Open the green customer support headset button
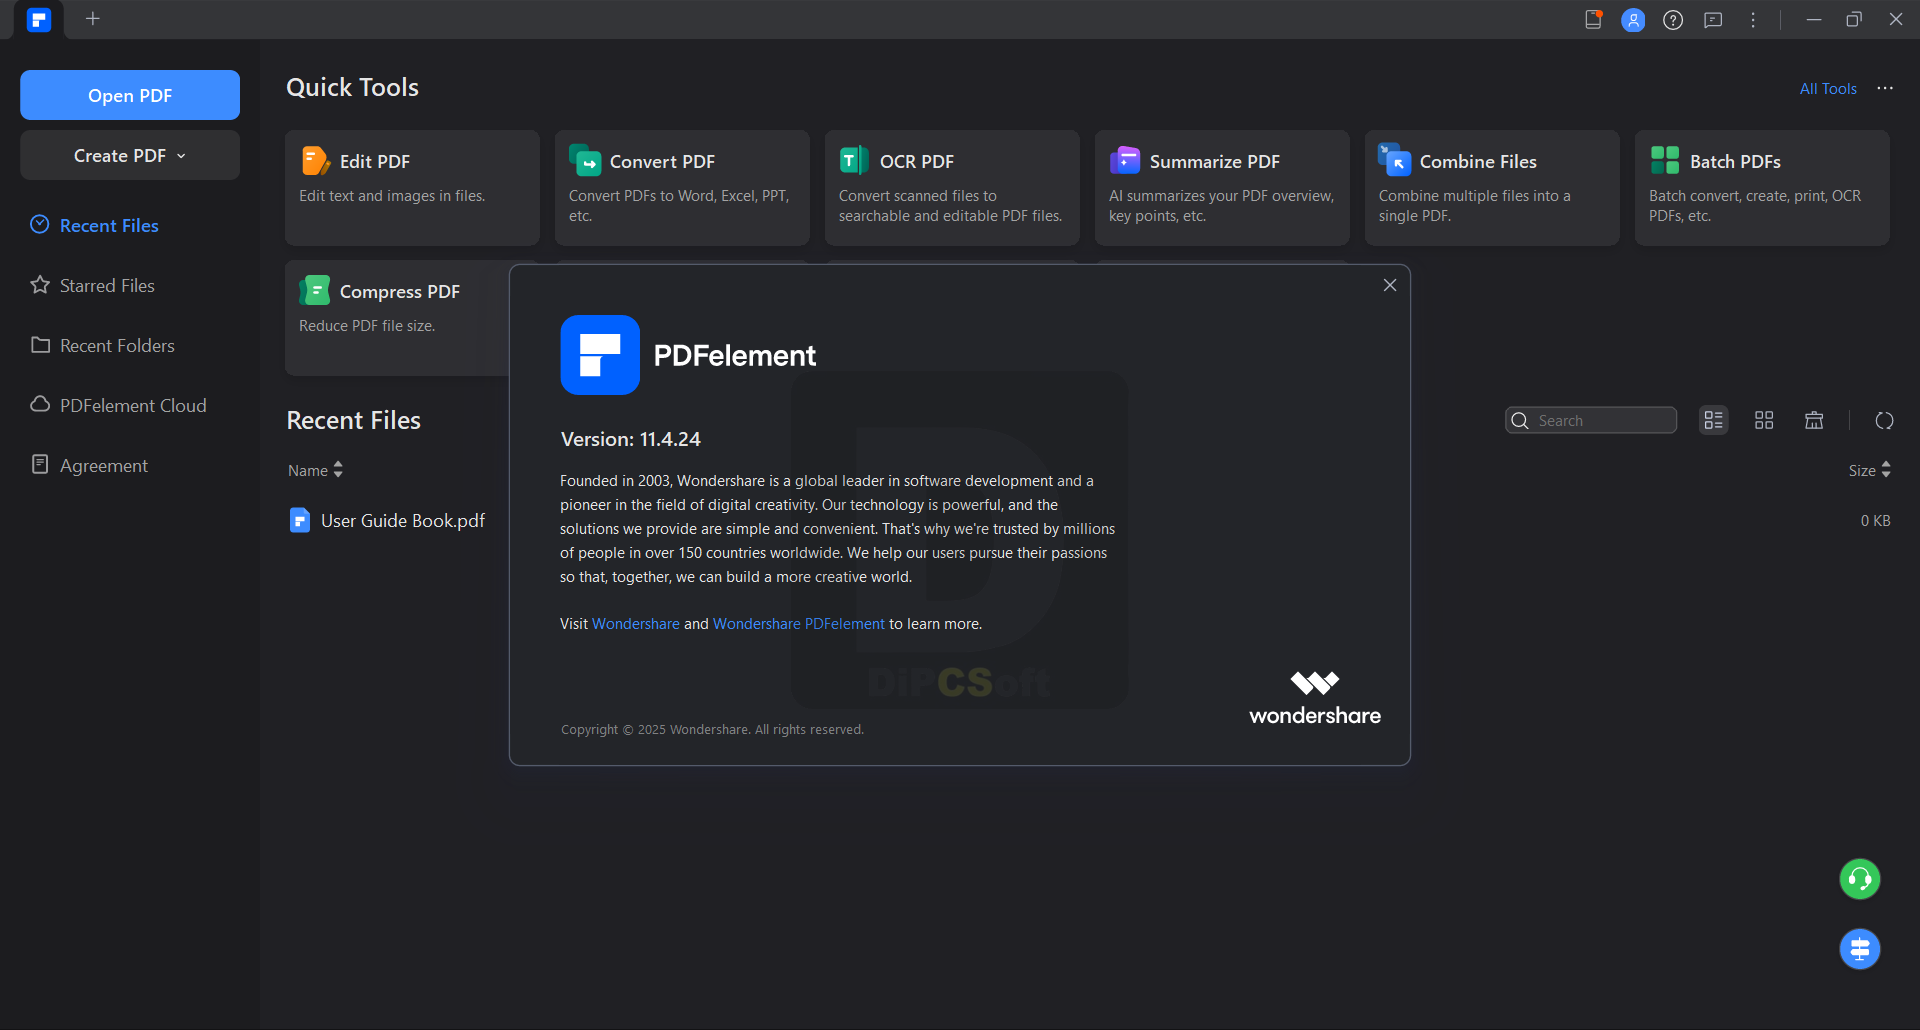 [1860, 879]
